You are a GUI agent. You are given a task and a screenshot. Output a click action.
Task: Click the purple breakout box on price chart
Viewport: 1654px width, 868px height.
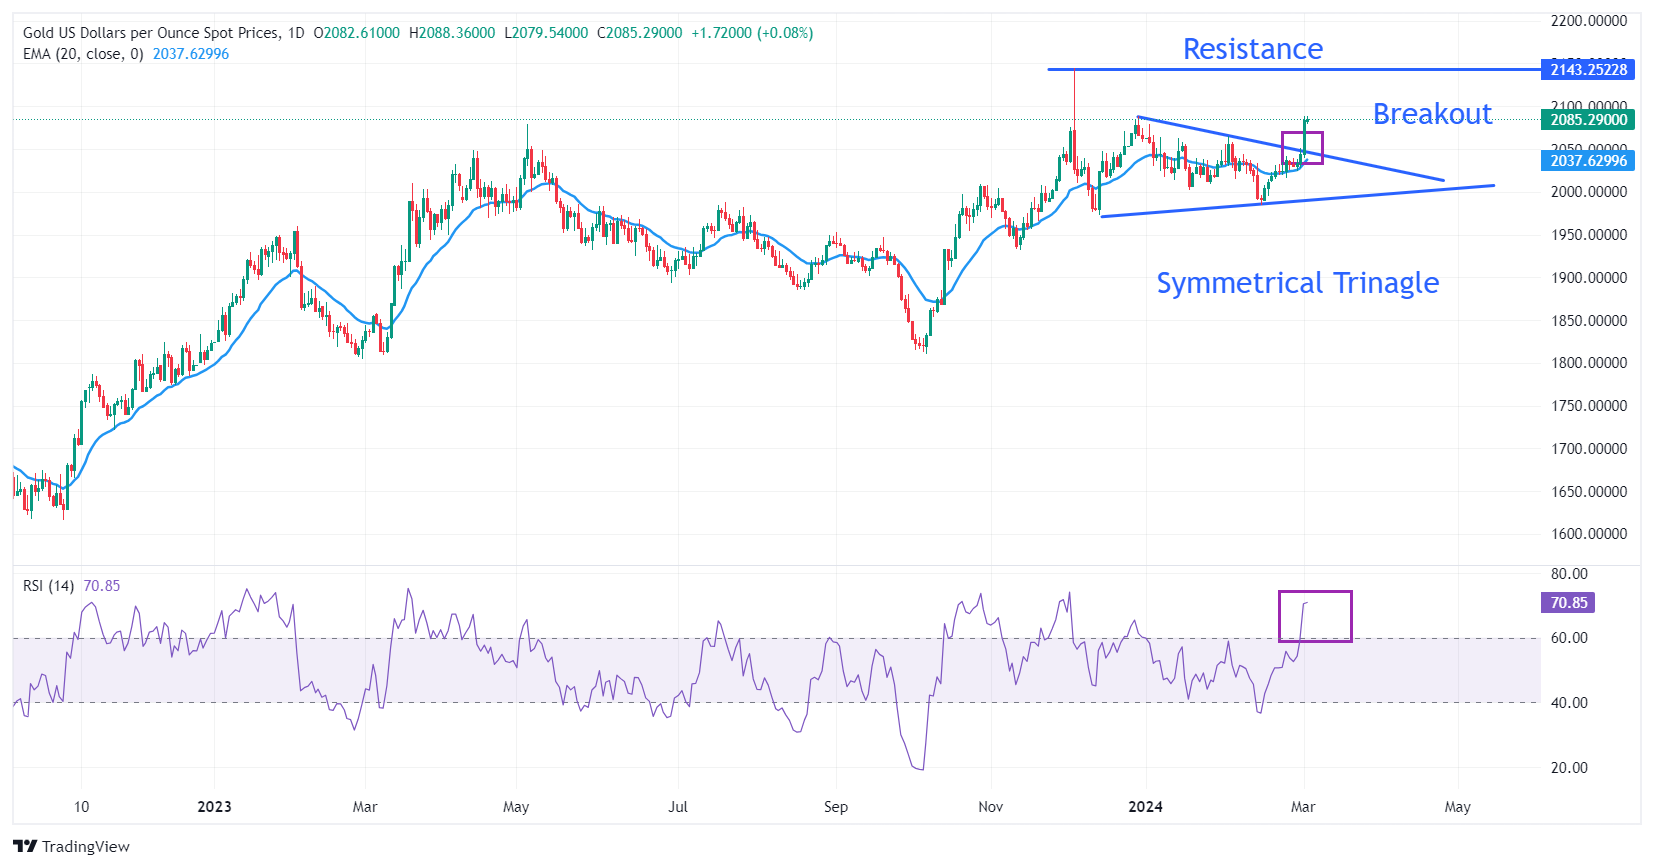point(1302,147)
